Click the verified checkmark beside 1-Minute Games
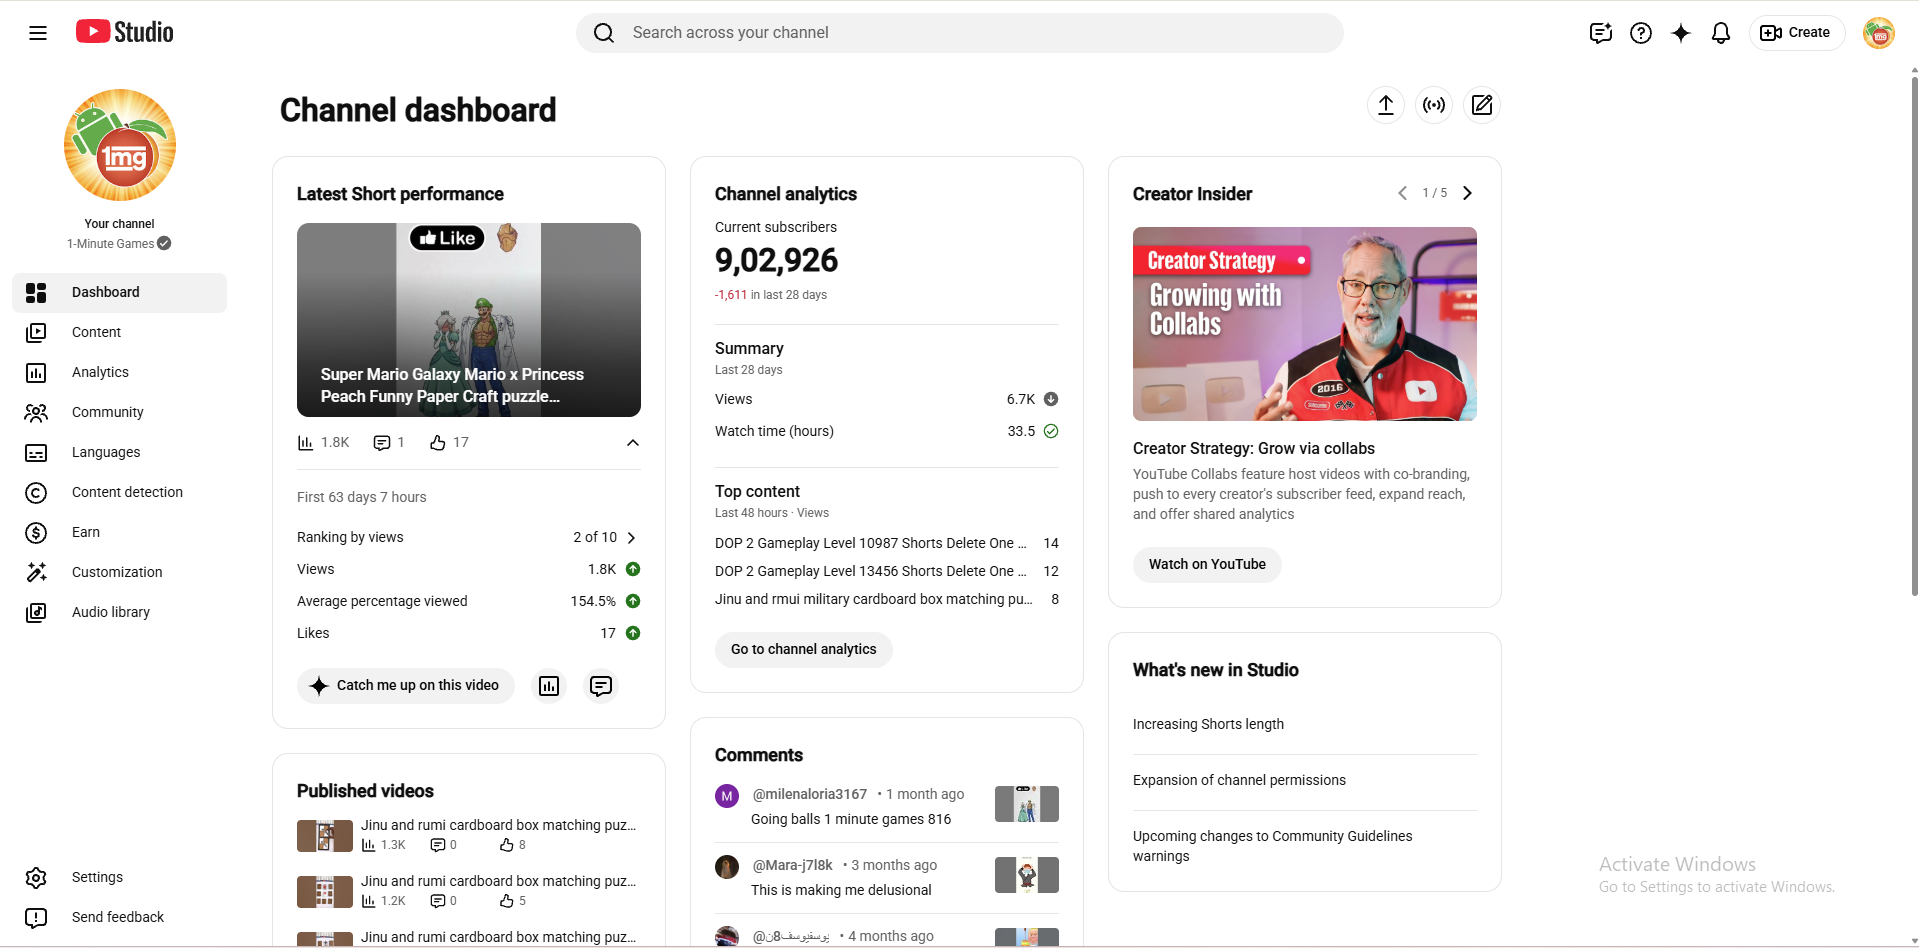 coord(164,243)
